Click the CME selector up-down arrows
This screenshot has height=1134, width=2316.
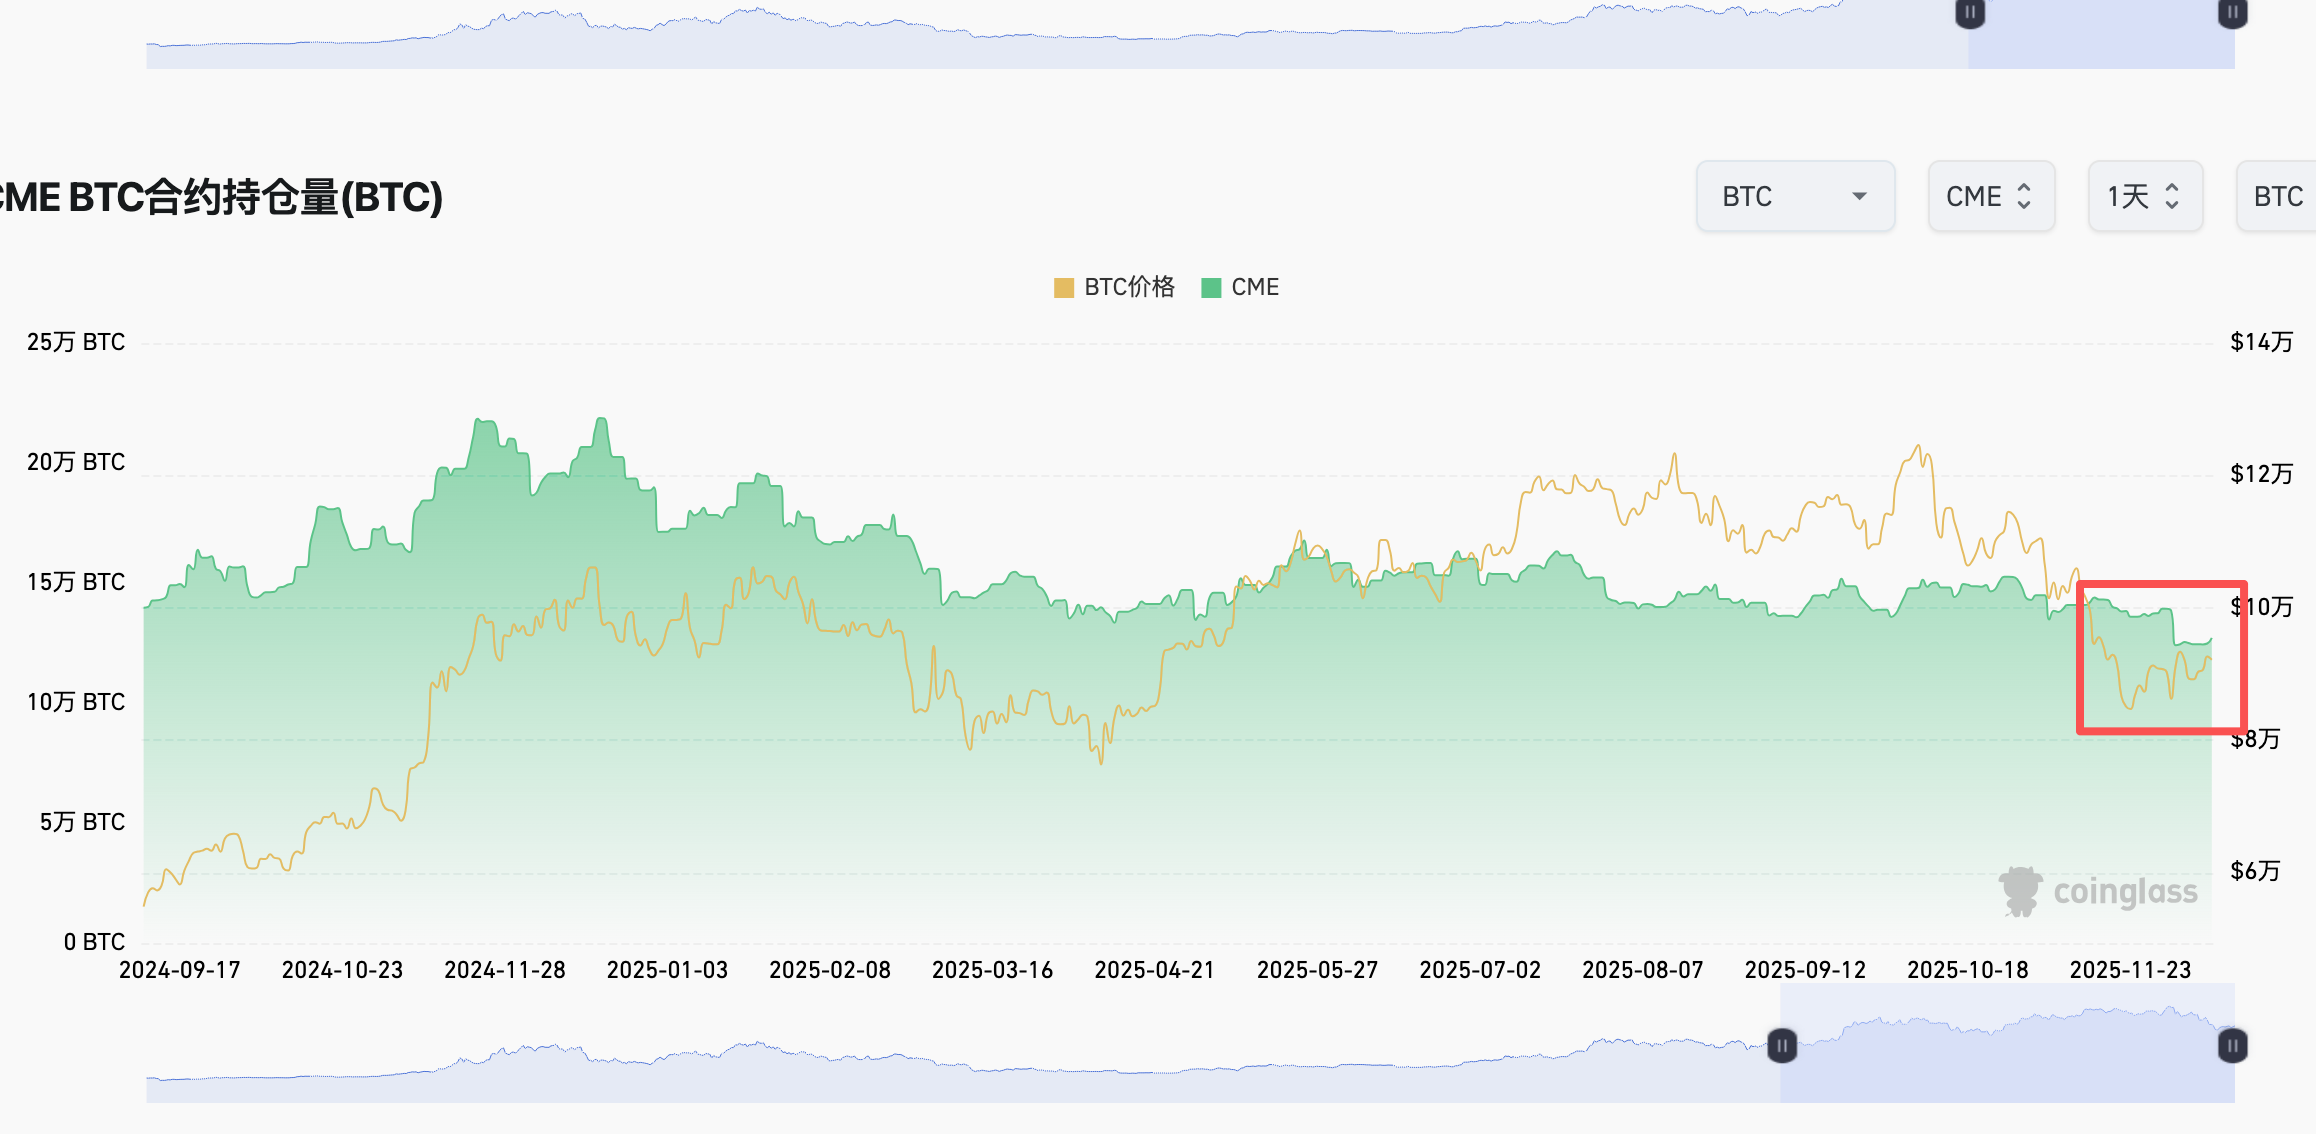coord(2024,196)
